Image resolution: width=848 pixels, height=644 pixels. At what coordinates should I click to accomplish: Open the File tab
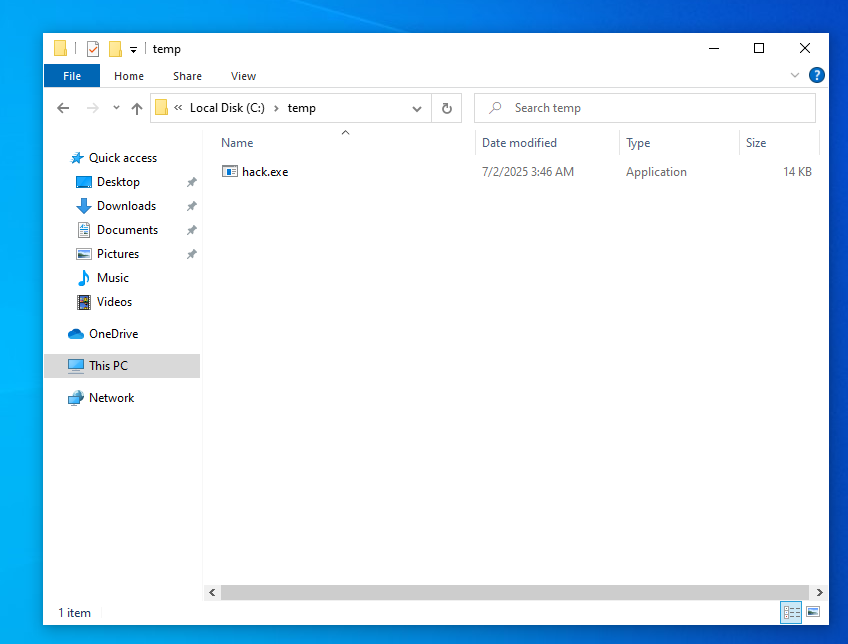point(72,76)
